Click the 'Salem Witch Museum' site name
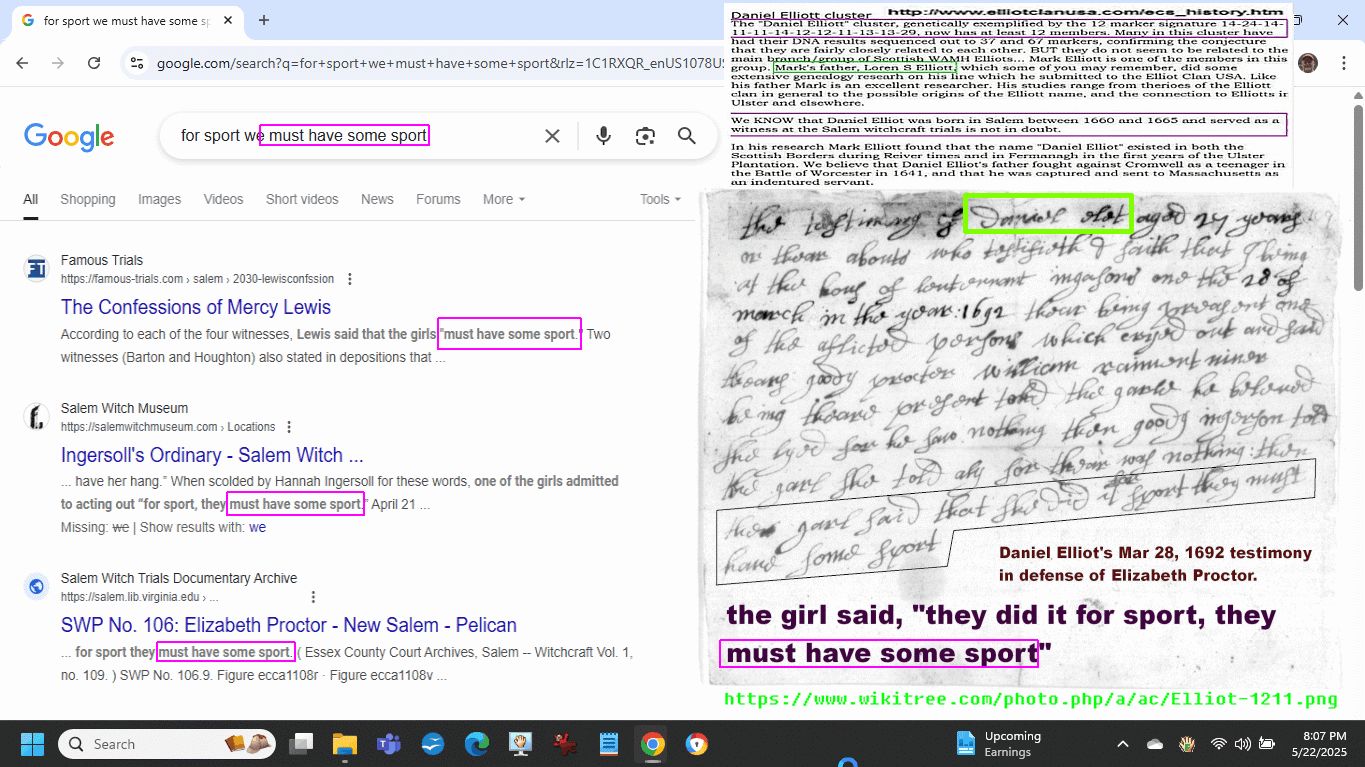The height and width of the screenshot is (767, 1365). tap(124, 408)
